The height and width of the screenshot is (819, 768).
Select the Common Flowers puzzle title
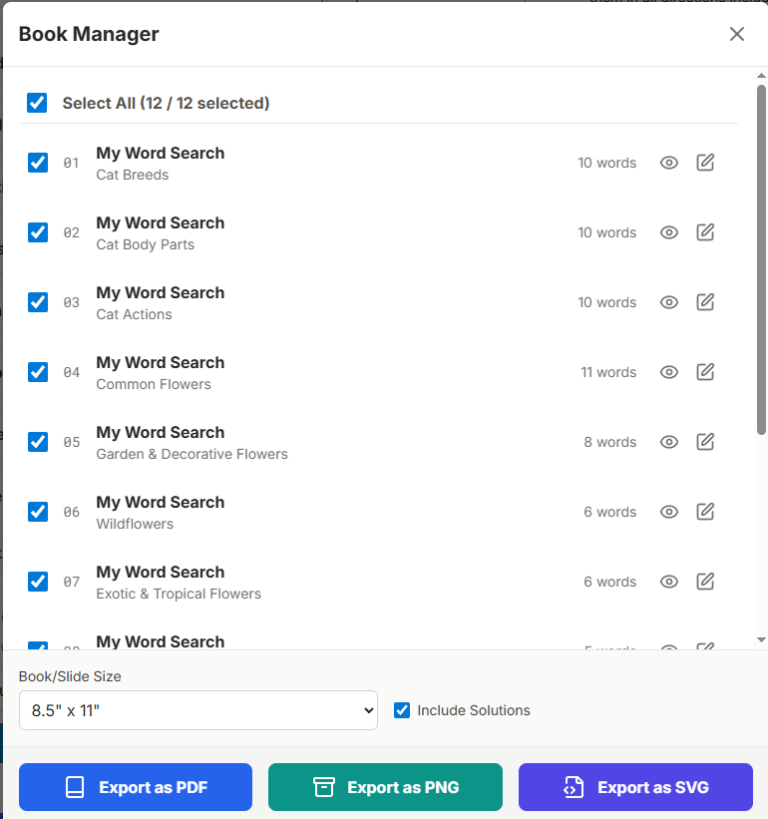[x=160, y=363]
